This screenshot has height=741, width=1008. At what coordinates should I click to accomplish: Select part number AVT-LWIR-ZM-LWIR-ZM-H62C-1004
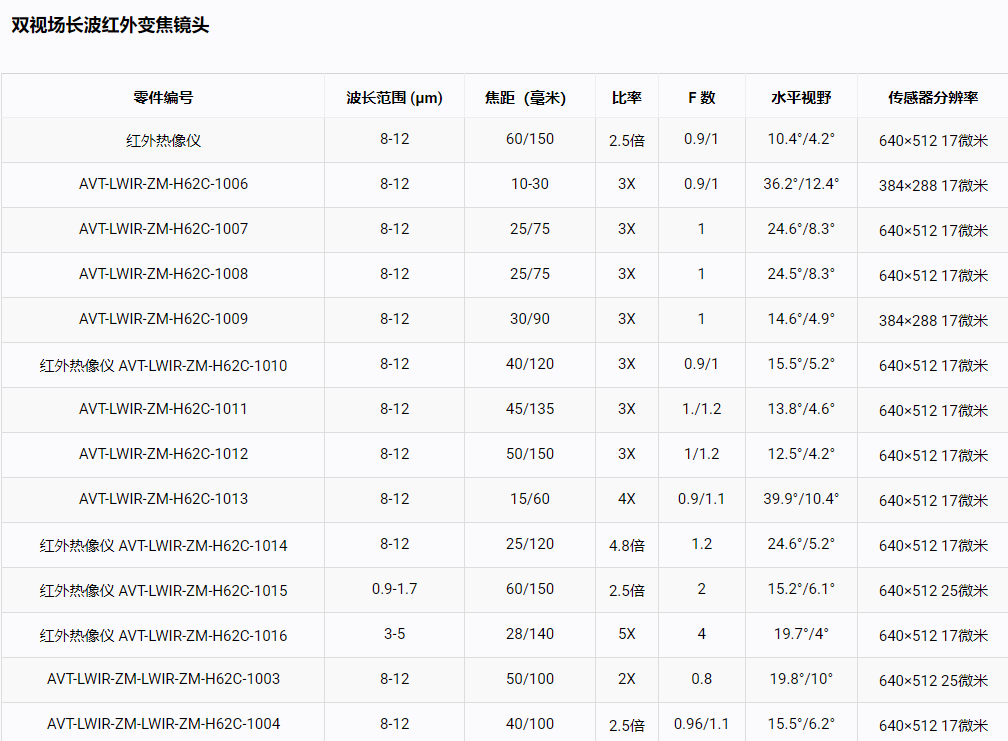tap(163, 724)
